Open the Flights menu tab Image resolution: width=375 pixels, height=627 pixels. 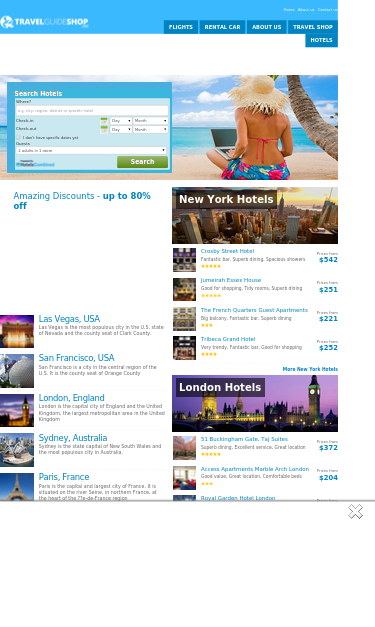[x=181, y=27]
